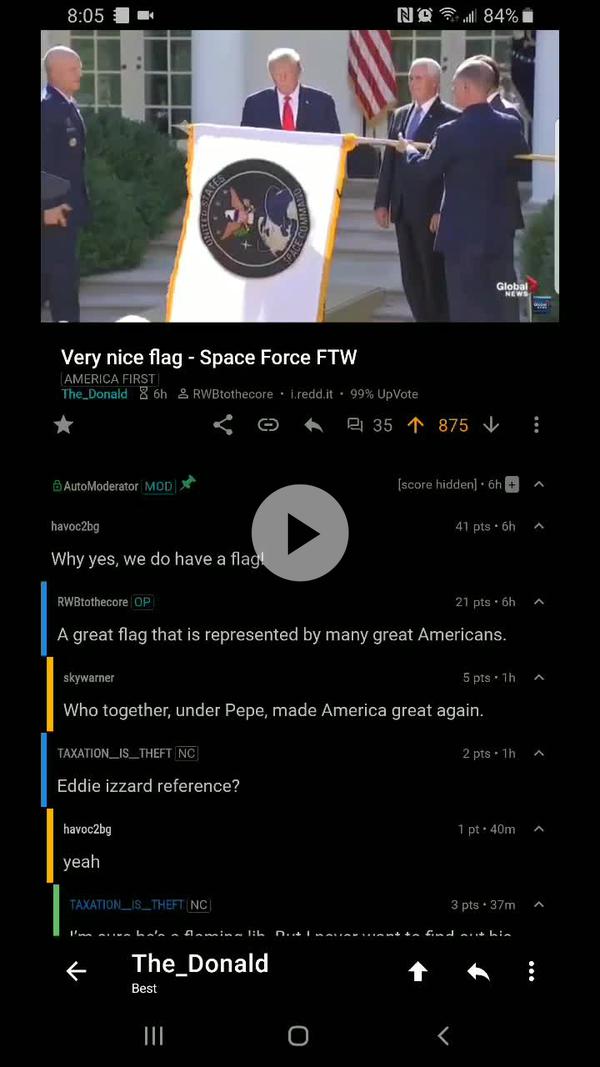This screenshot has width=600, height=1067.
Task: Open post overflow menu with three dots
Action: coord(536,425)
